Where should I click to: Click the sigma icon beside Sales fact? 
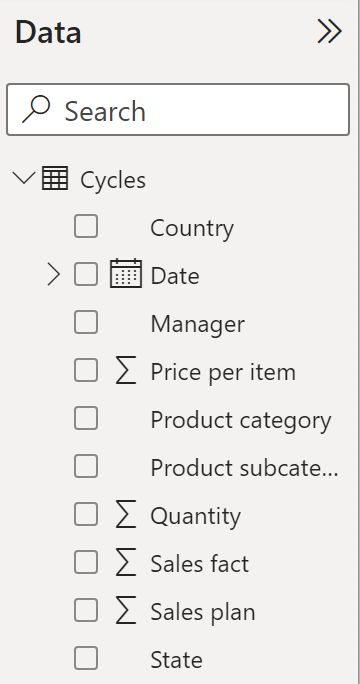126,562
